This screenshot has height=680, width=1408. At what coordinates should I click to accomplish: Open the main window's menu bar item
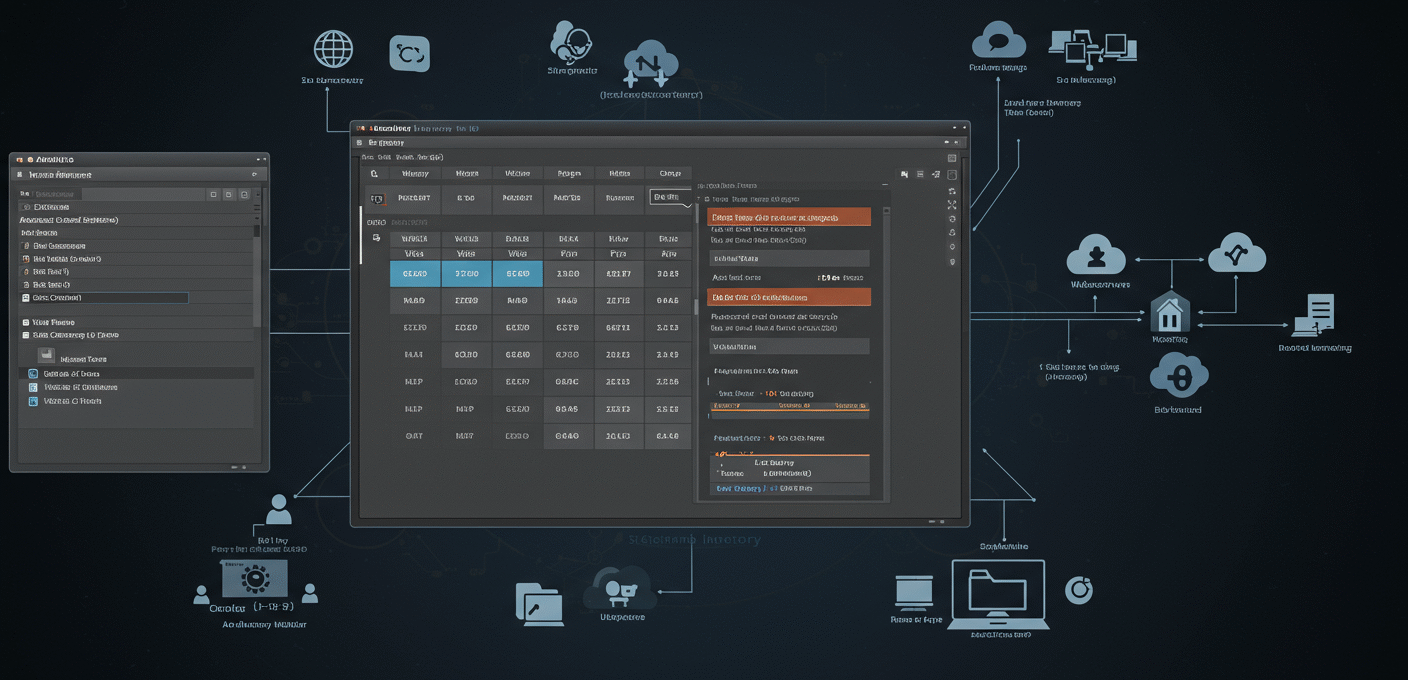tap(384, 143)
